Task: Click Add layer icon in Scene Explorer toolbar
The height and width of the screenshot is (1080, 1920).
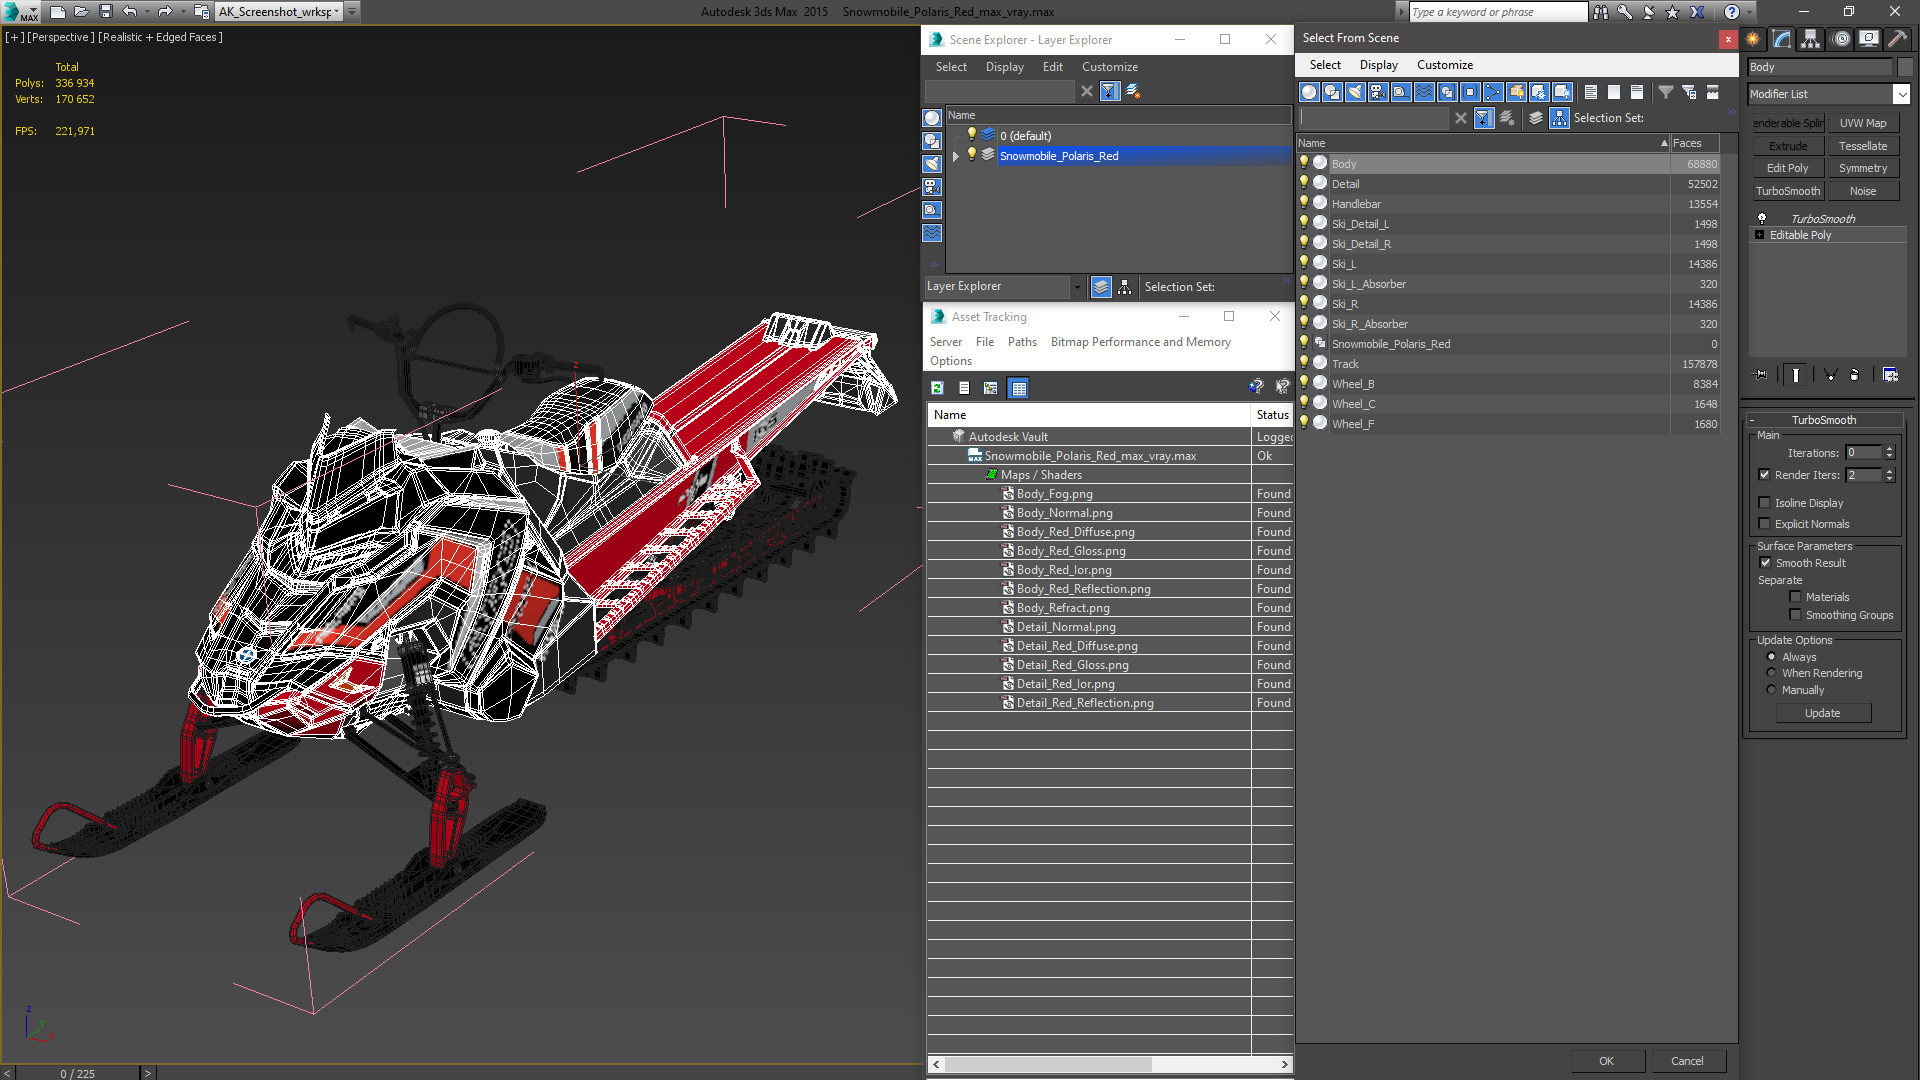Action: click(x=1133, y=91)
